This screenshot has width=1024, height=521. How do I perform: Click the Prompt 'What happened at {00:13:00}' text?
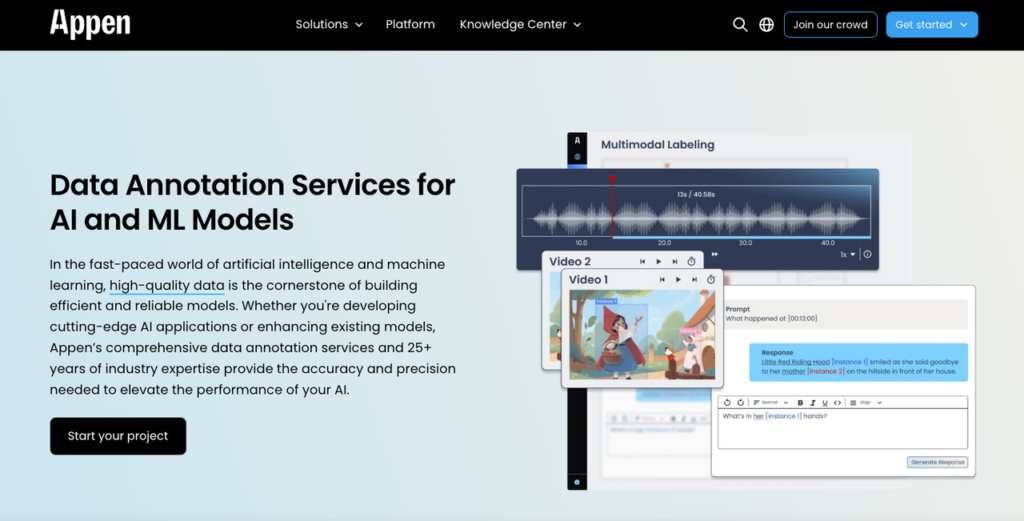point(771,319)
